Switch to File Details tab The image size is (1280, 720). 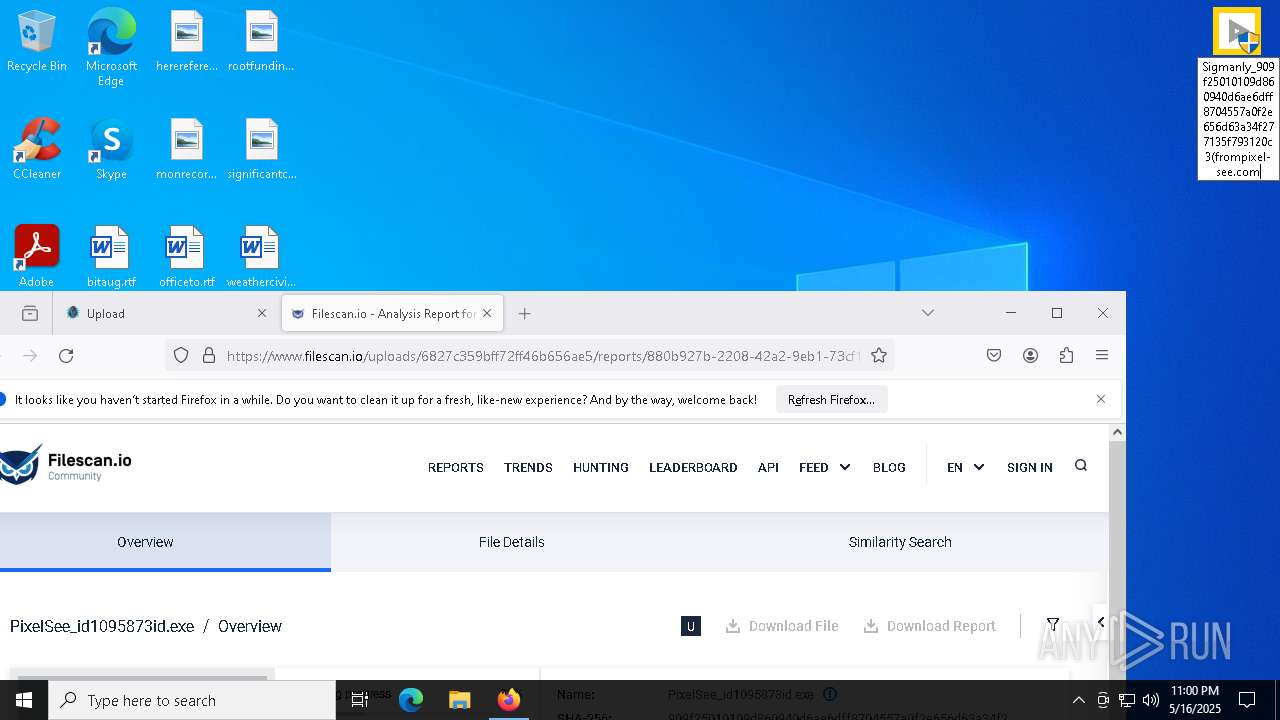(x=511, y=542)
